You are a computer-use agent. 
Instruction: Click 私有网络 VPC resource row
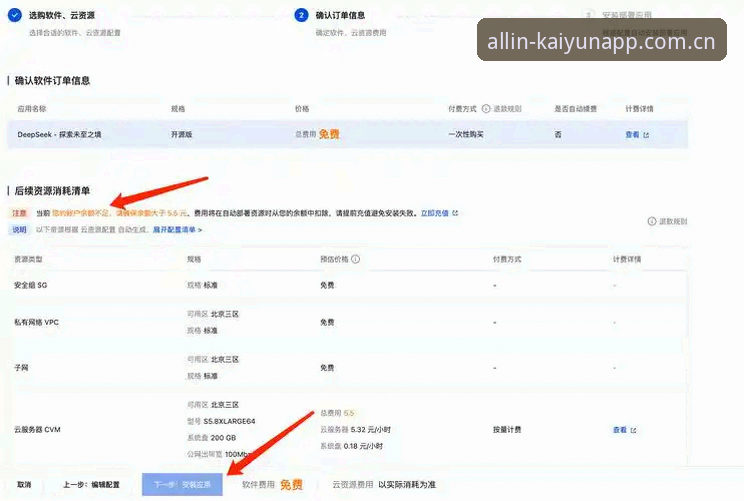point(350,322)
